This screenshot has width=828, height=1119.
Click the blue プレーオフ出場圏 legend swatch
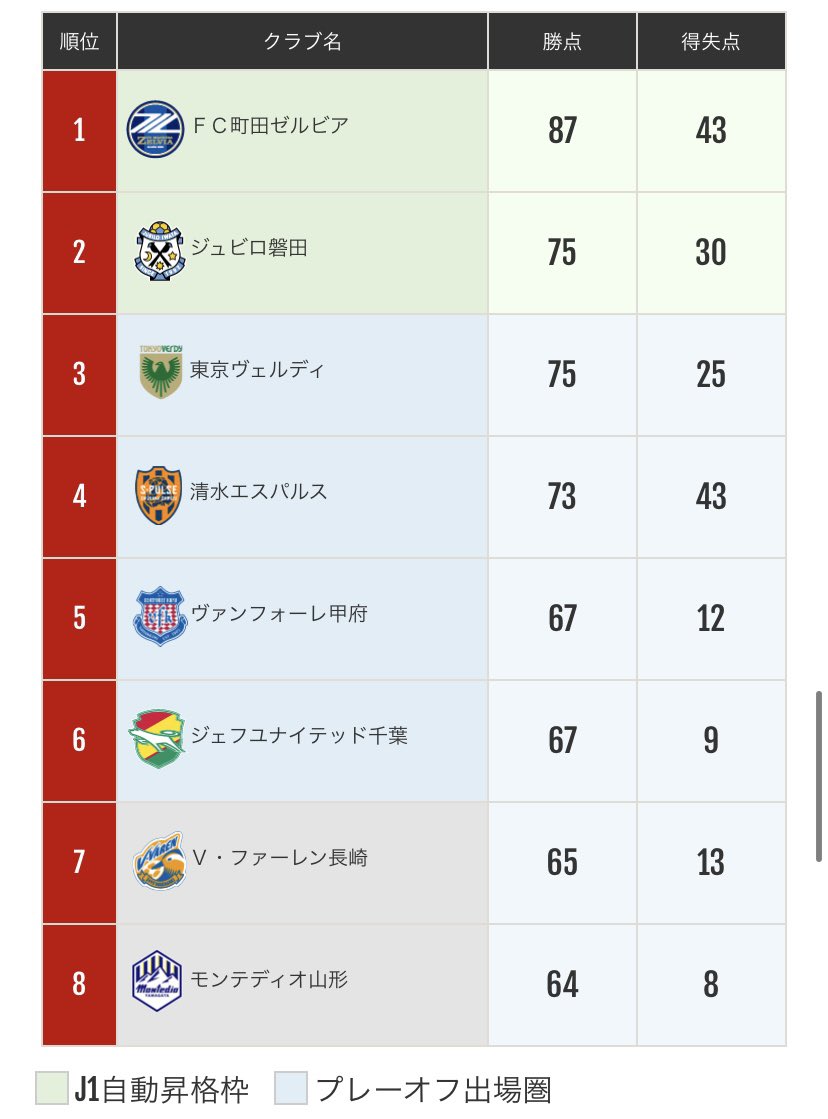click(291, 1088)
